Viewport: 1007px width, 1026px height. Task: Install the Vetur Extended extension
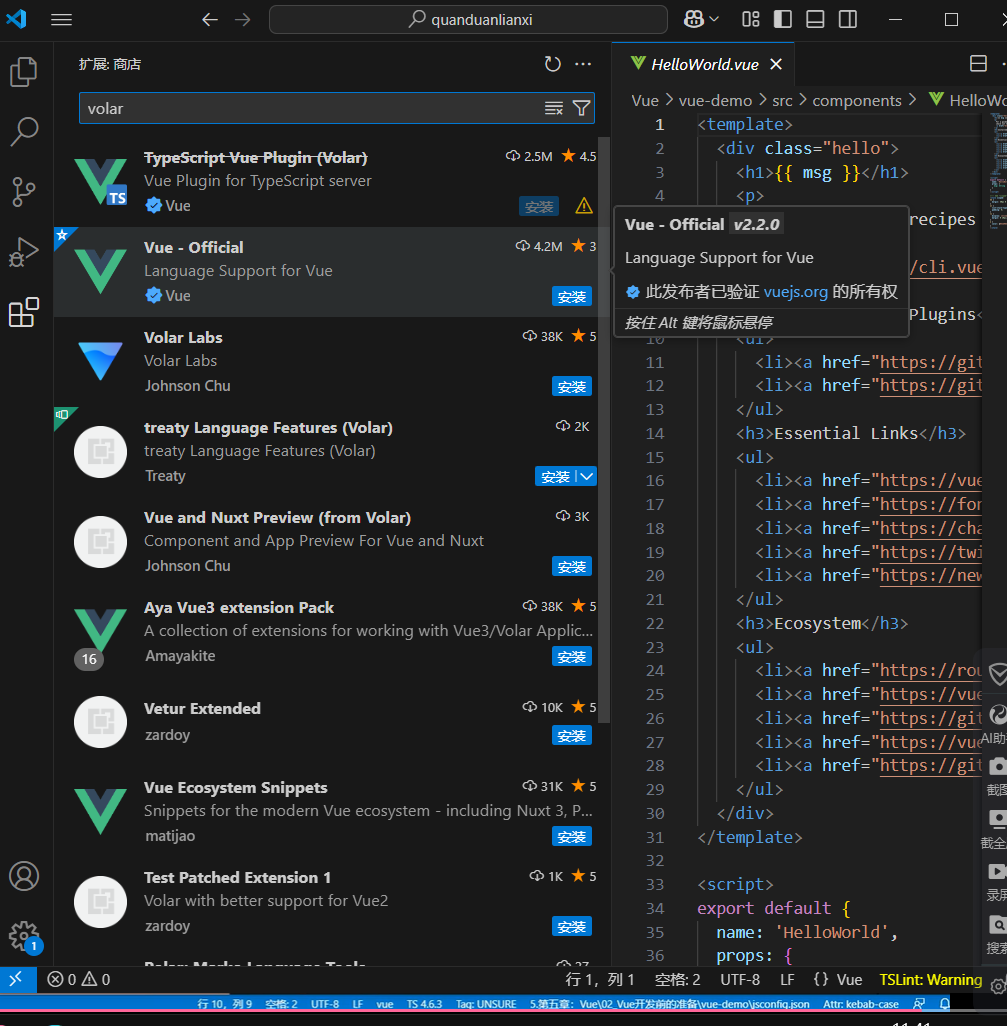(572, 735)
